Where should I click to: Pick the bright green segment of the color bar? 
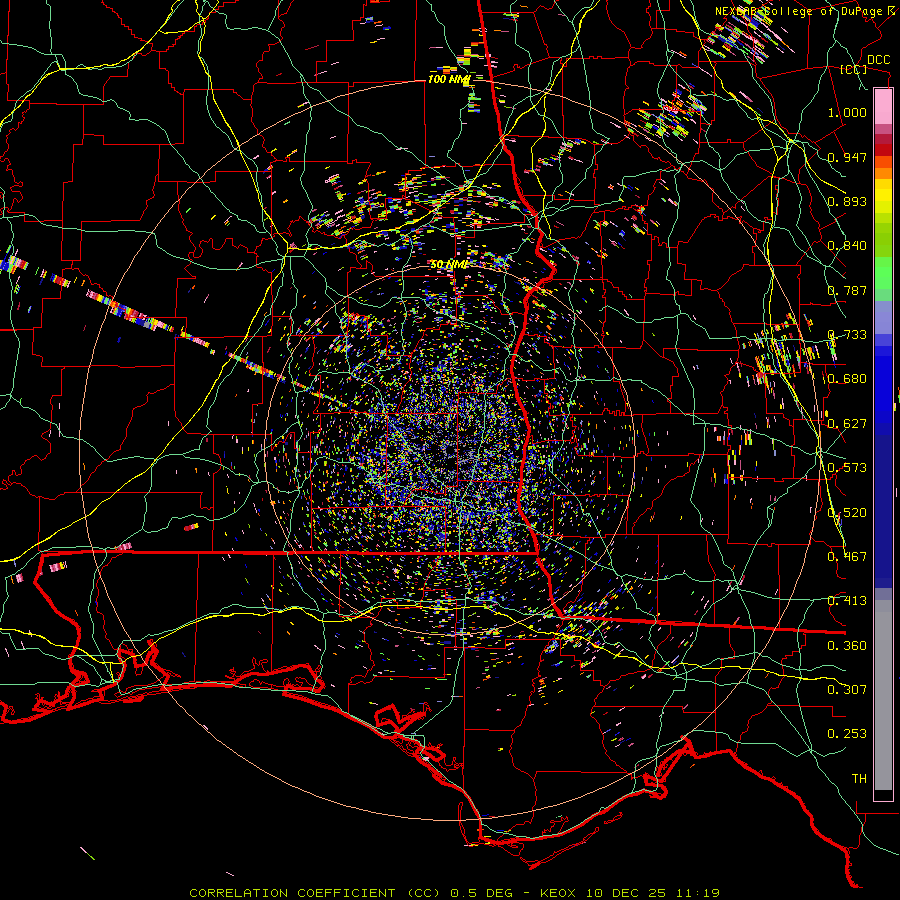[x=883, y=273]
